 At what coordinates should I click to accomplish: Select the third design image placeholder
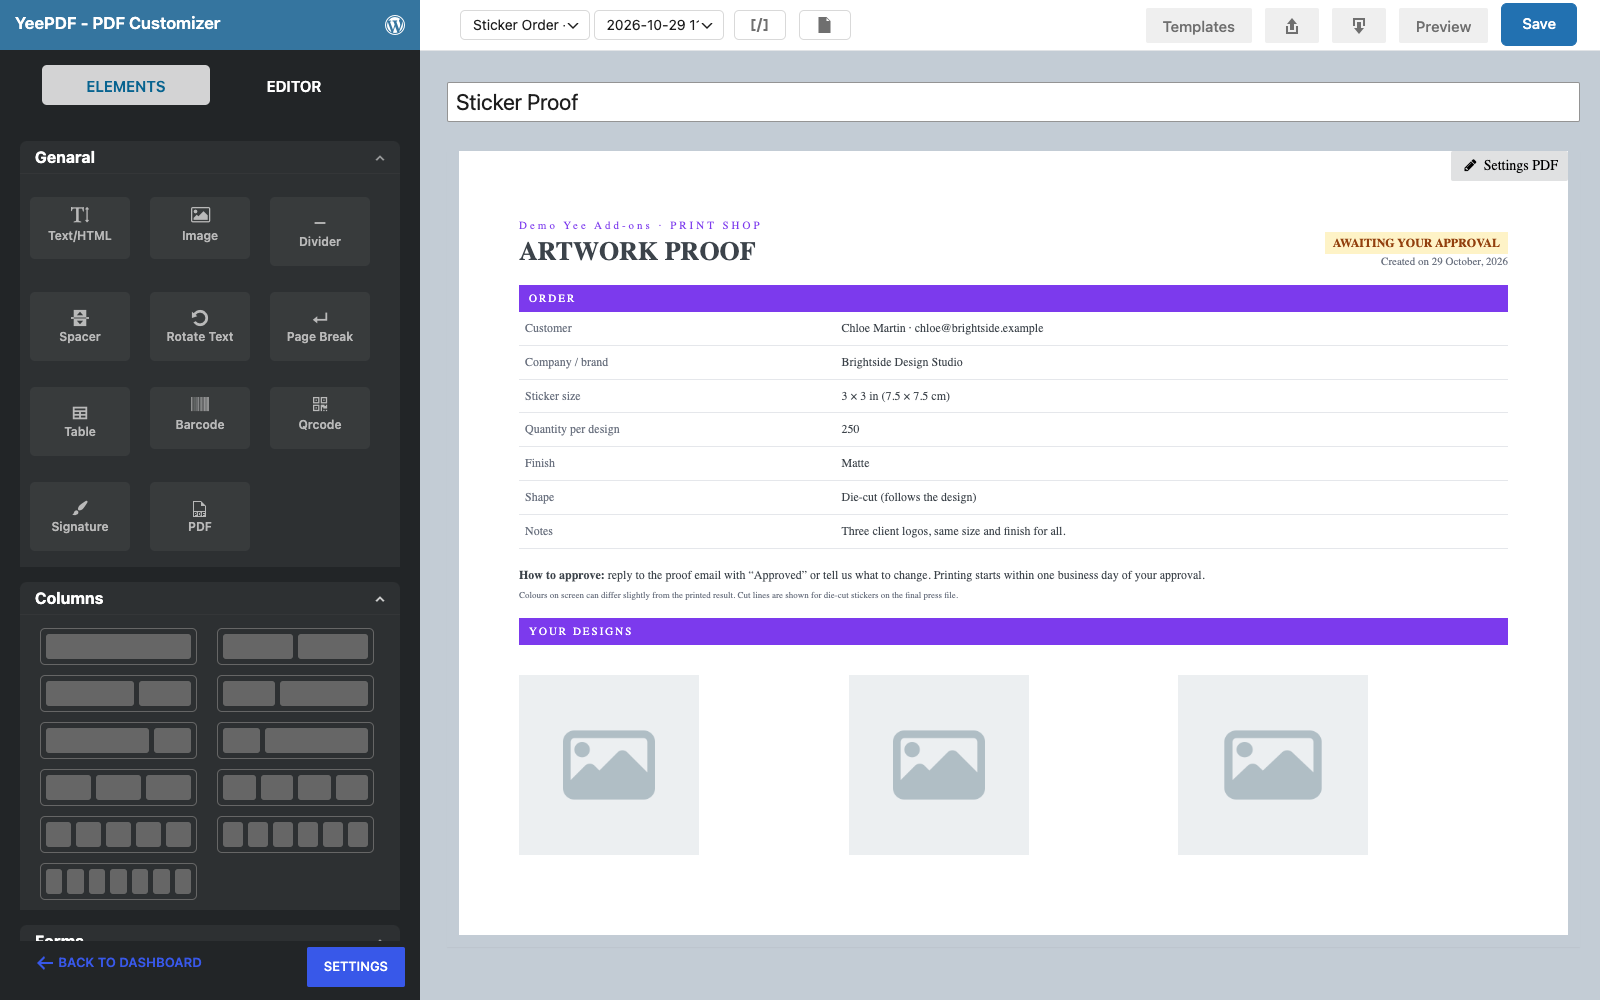(x=1273, y=765)
